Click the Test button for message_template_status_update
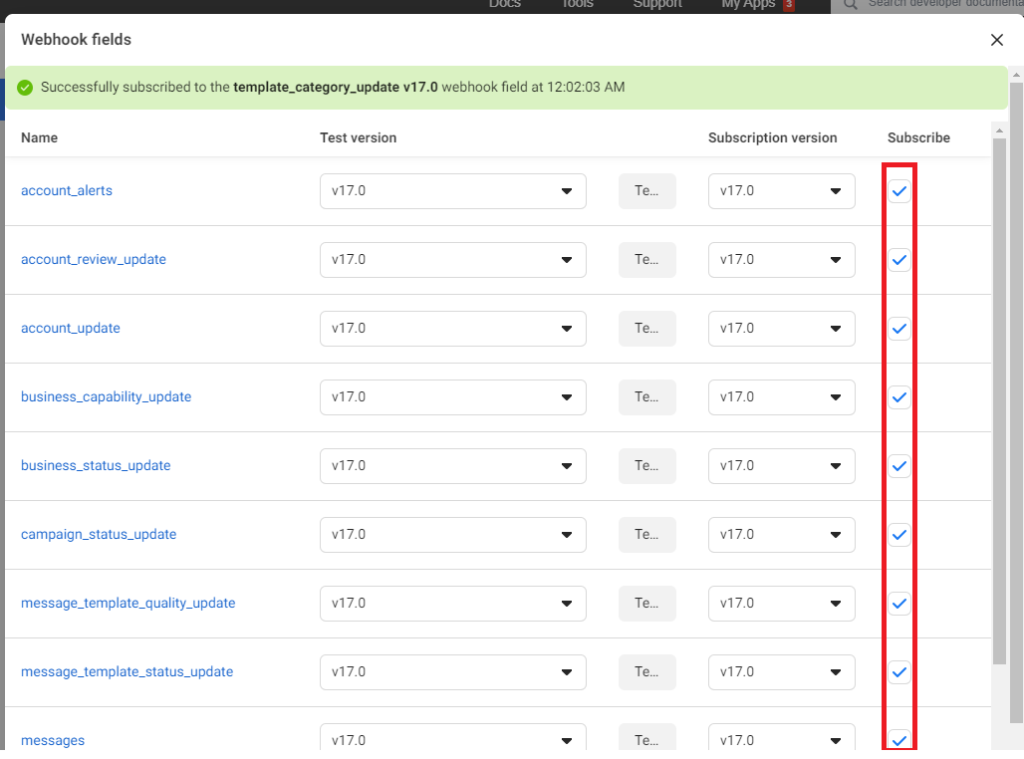 click(647, 672)
